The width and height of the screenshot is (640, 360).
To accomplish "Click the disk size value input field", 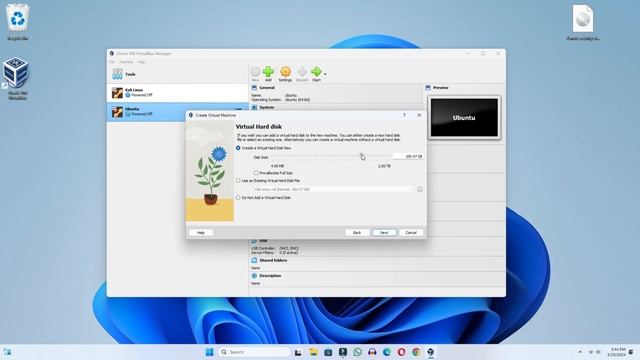I will 408,156.
